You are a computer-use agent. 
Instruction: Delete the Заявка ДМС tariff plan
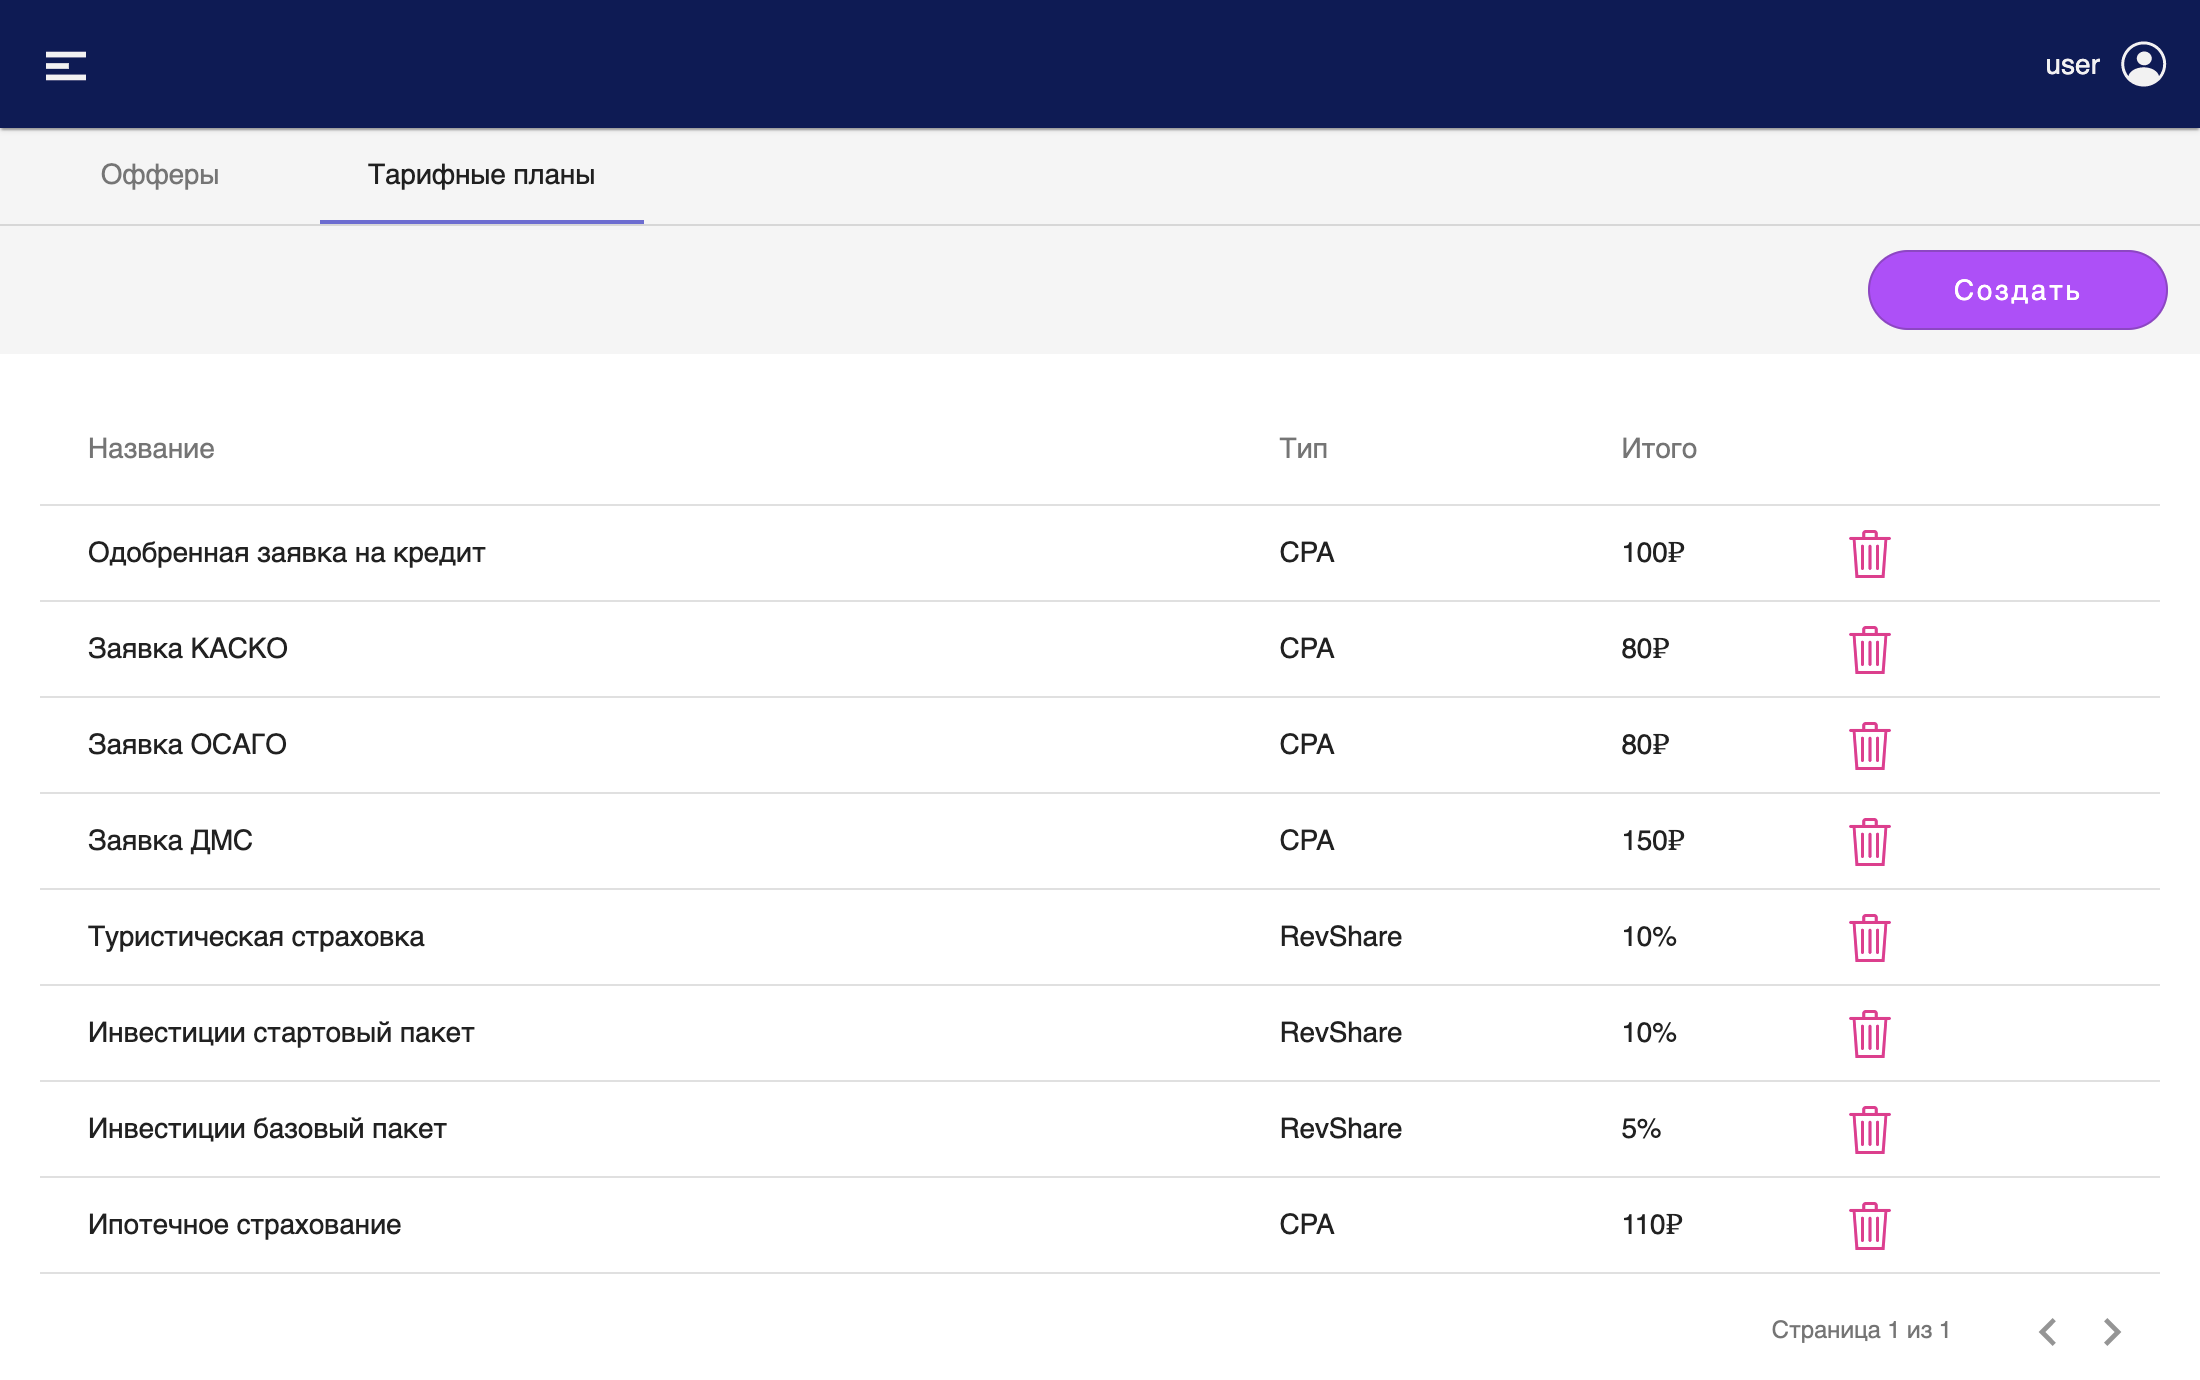1868,842
